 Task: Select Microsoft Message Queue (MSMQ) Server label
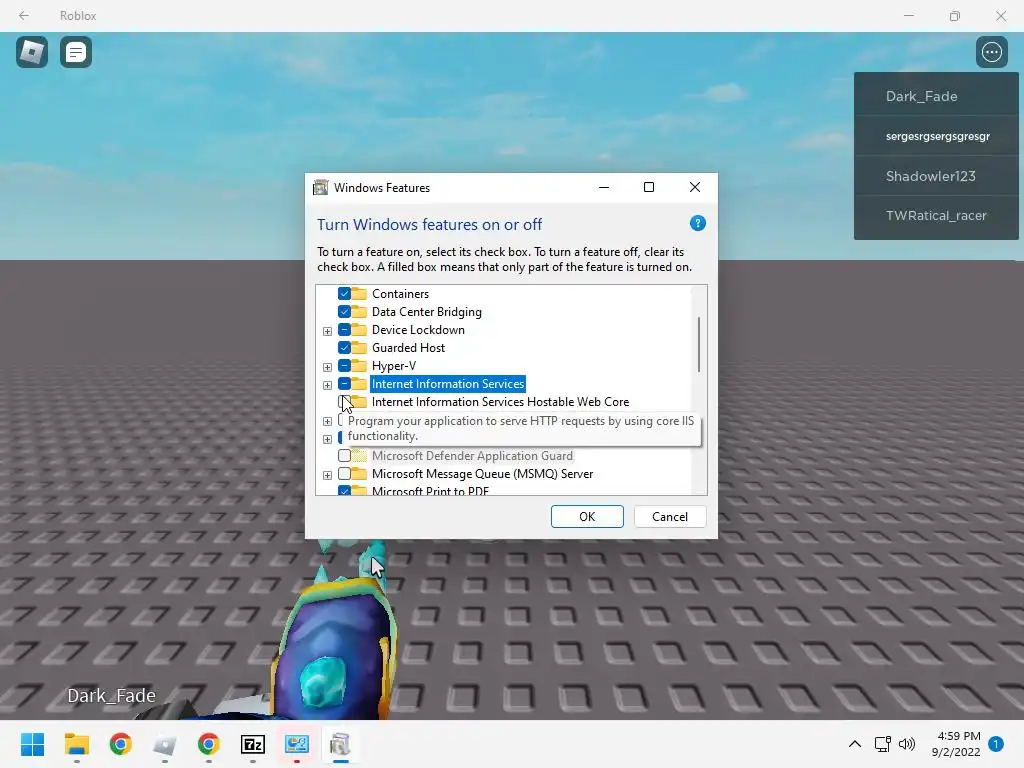point(483,474)
